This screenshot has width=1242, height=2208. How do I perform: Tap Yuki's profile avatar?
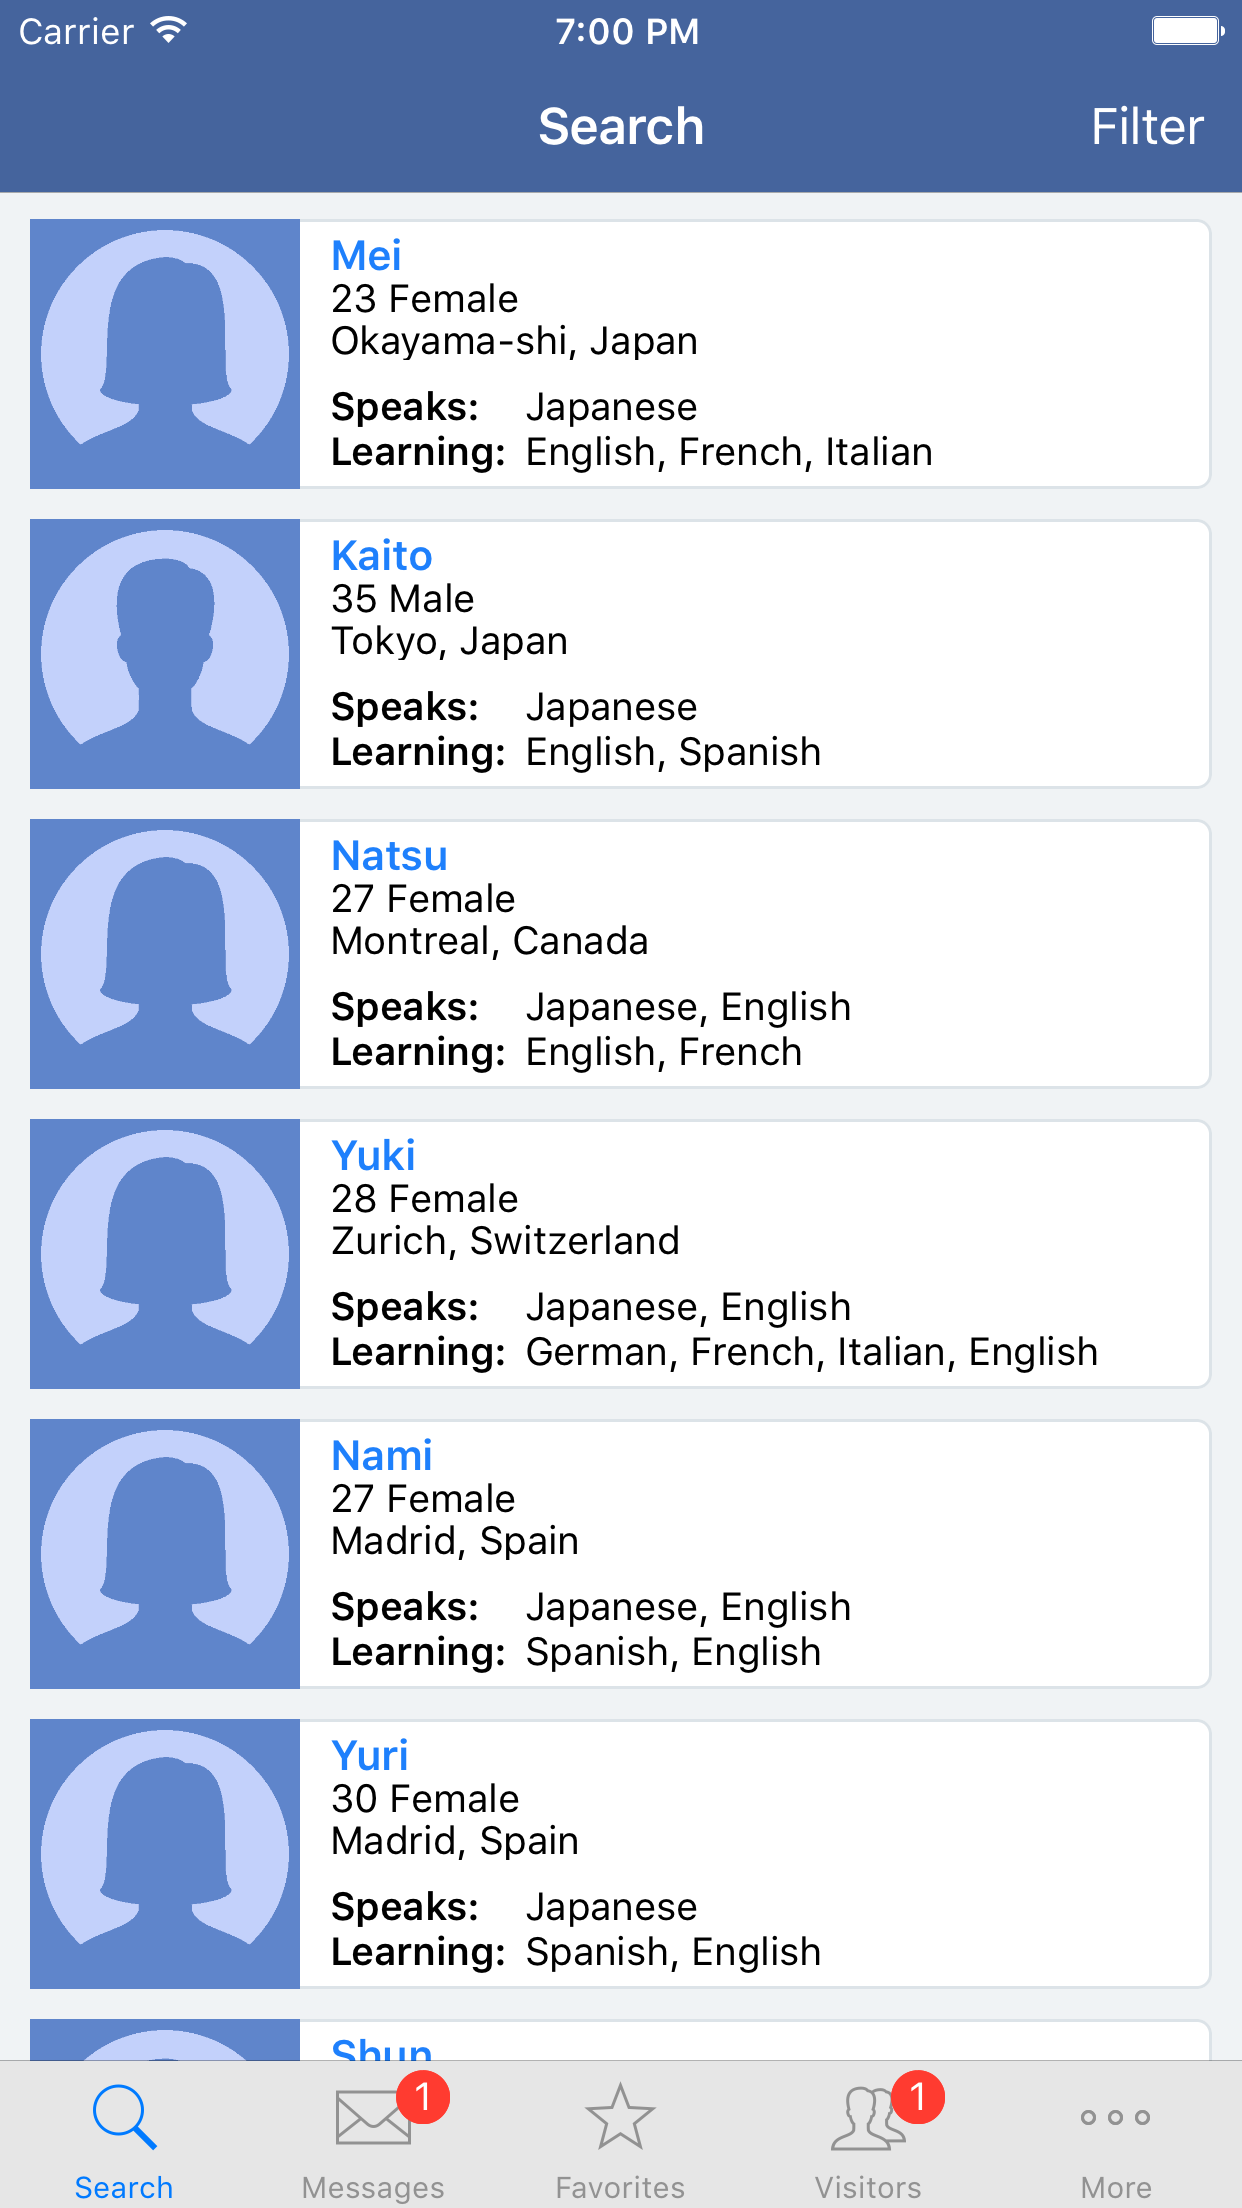click(x=165, y=1254)
